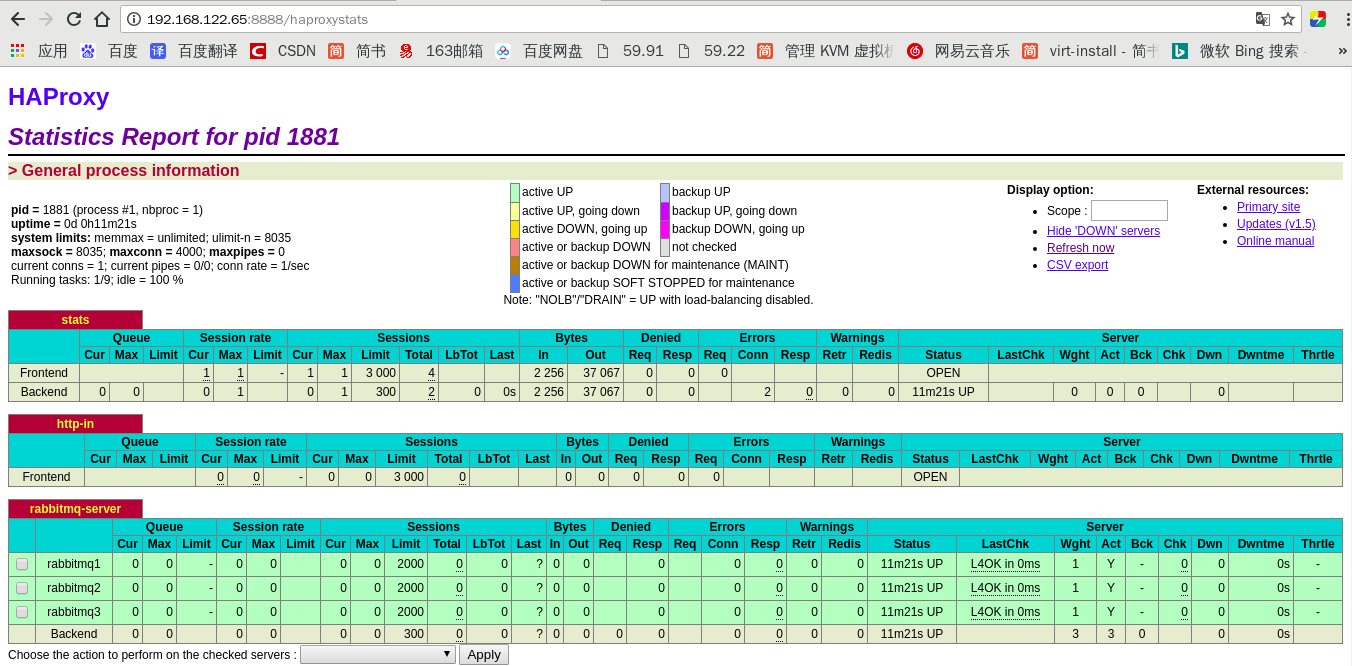
Task: Reload the page with the browser refresh icon
Action: pyautogui.click(x=74, y=19)
